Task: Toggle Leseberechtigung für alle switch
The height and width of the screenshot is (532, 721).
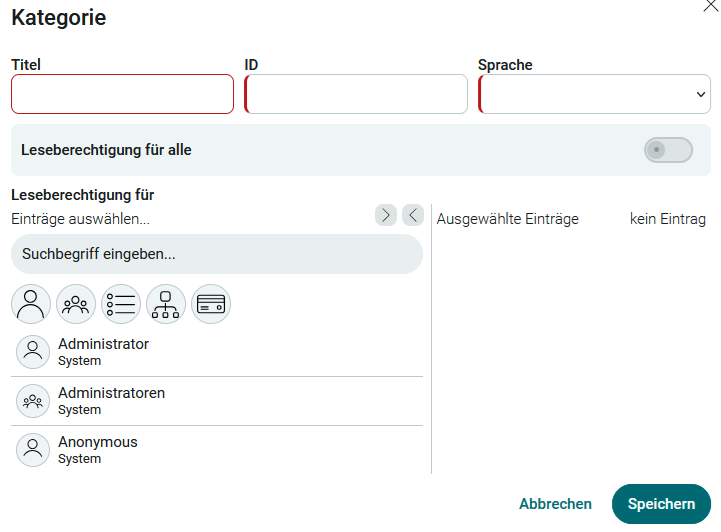Action: click(x=668, y=150)
